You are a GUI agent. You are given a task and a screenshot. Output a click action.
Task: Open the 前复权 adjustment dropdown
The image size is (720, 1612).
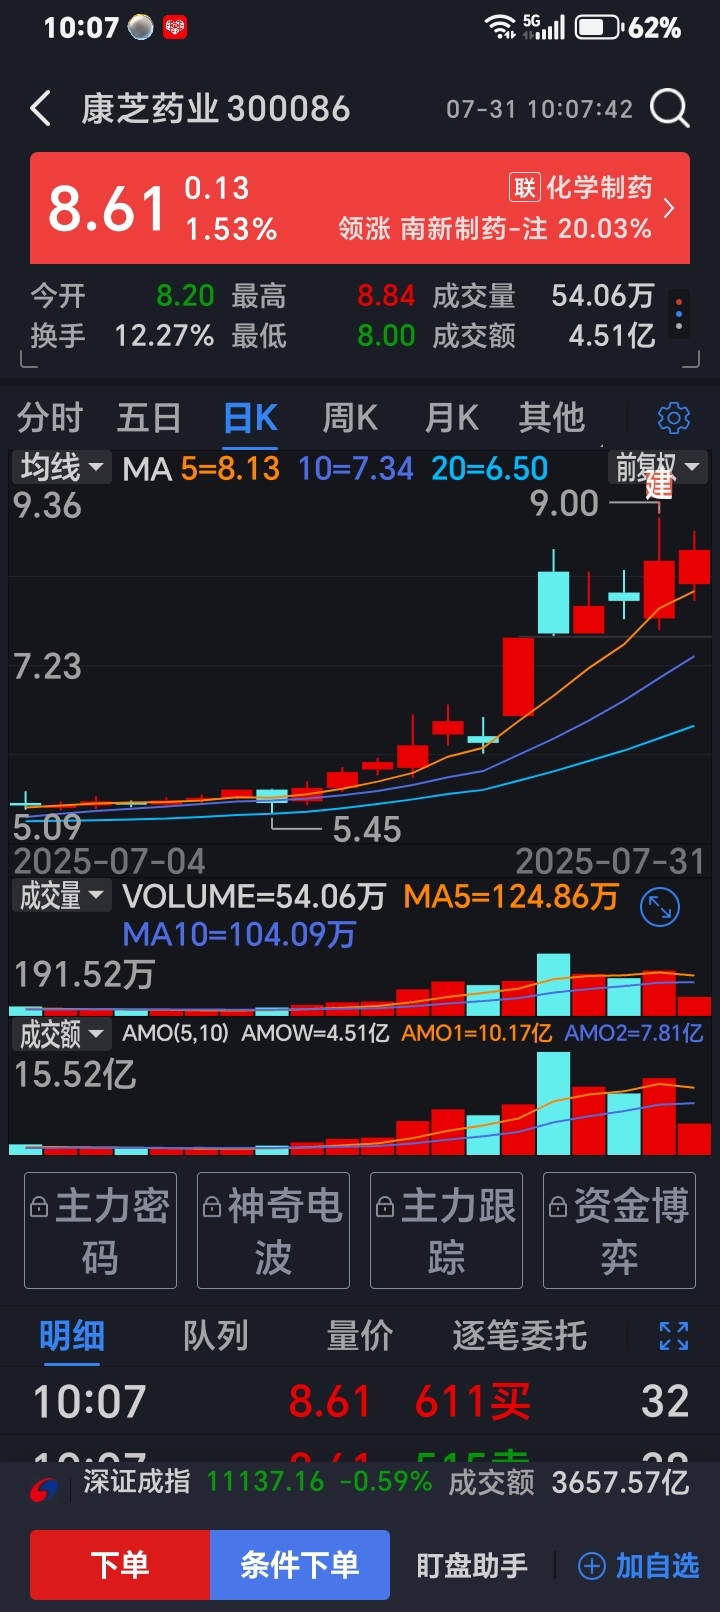coord(657,467)
